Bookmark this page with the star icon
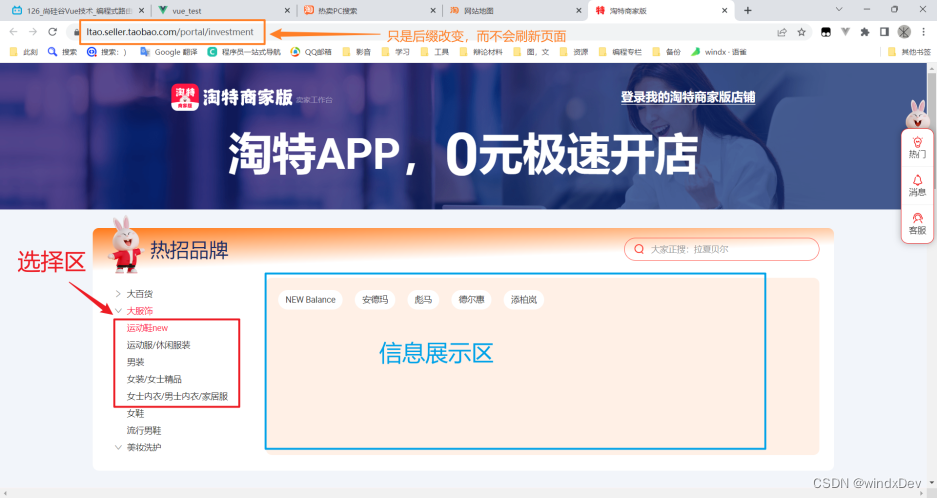Screen dimensions: 937x498 click(x=801, y=32)
